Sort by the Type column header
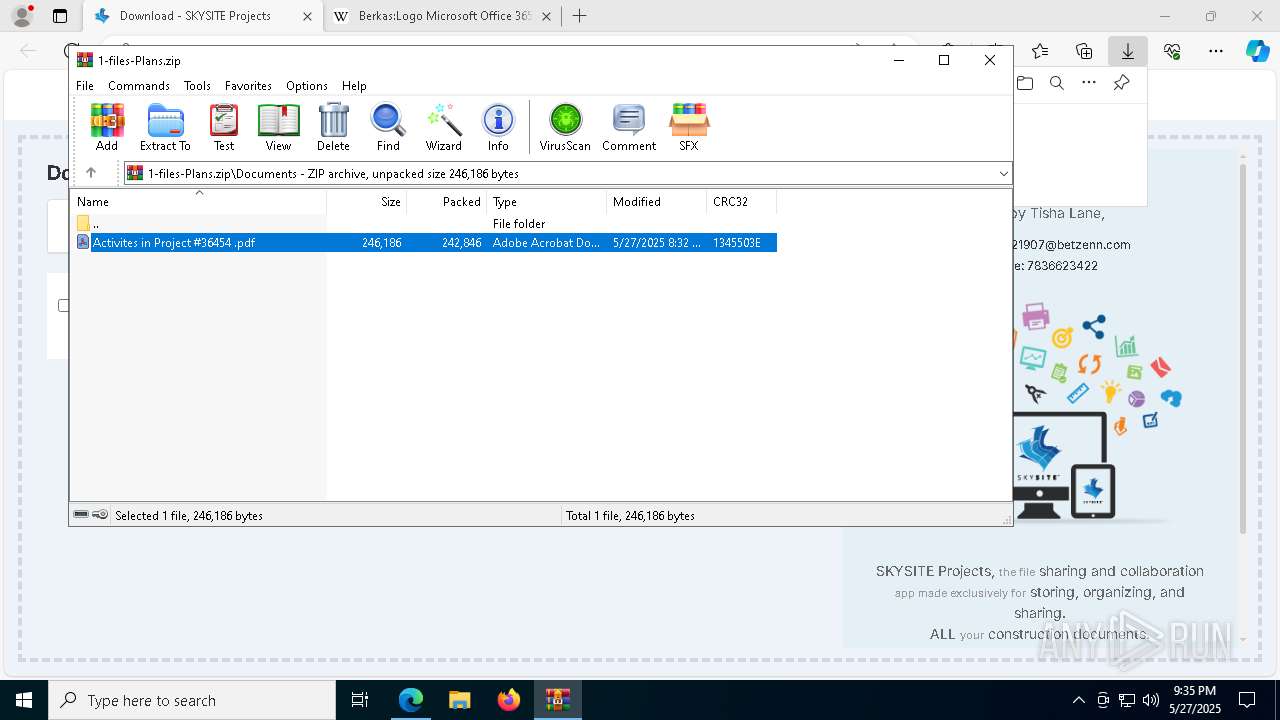This screenshot has width=1280, height=720. [x=547, y=202]
